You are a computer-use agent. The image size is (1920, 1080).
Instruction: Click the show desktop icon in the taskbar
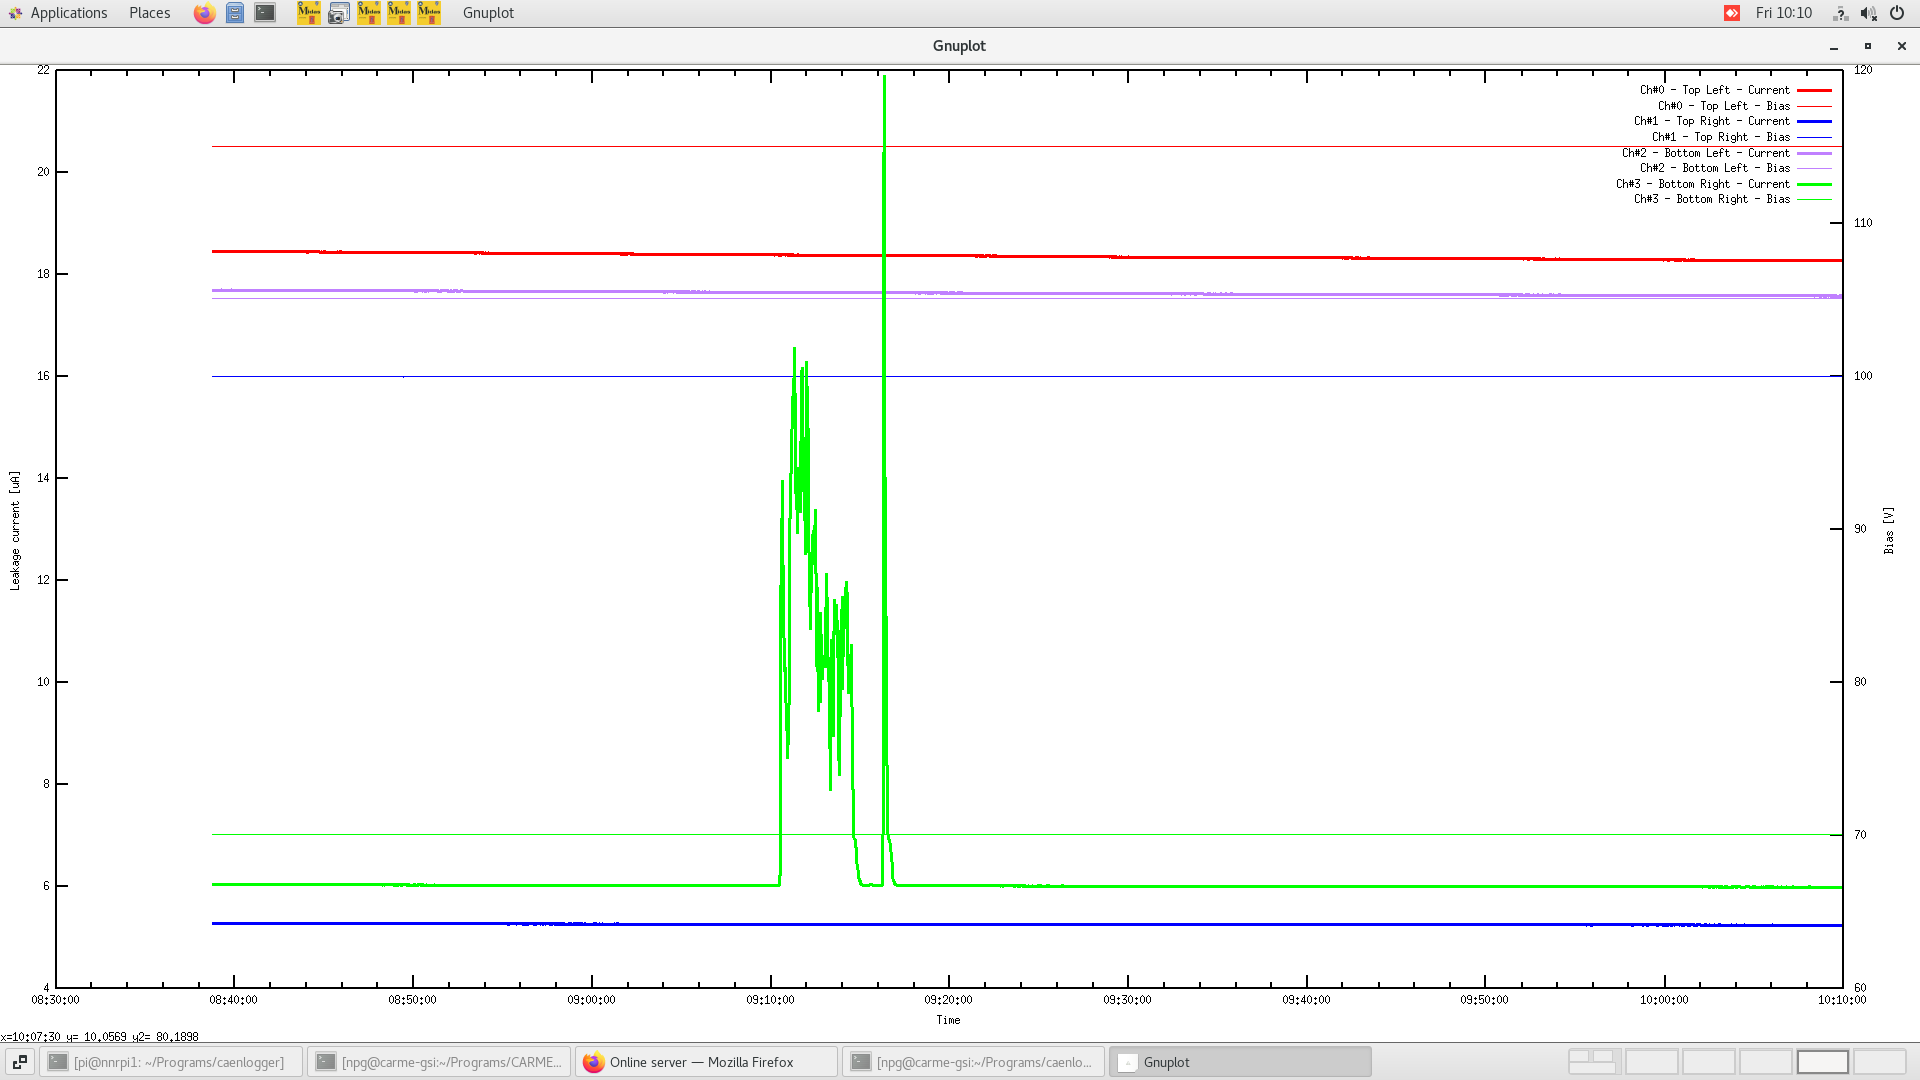coord(20,1061)
